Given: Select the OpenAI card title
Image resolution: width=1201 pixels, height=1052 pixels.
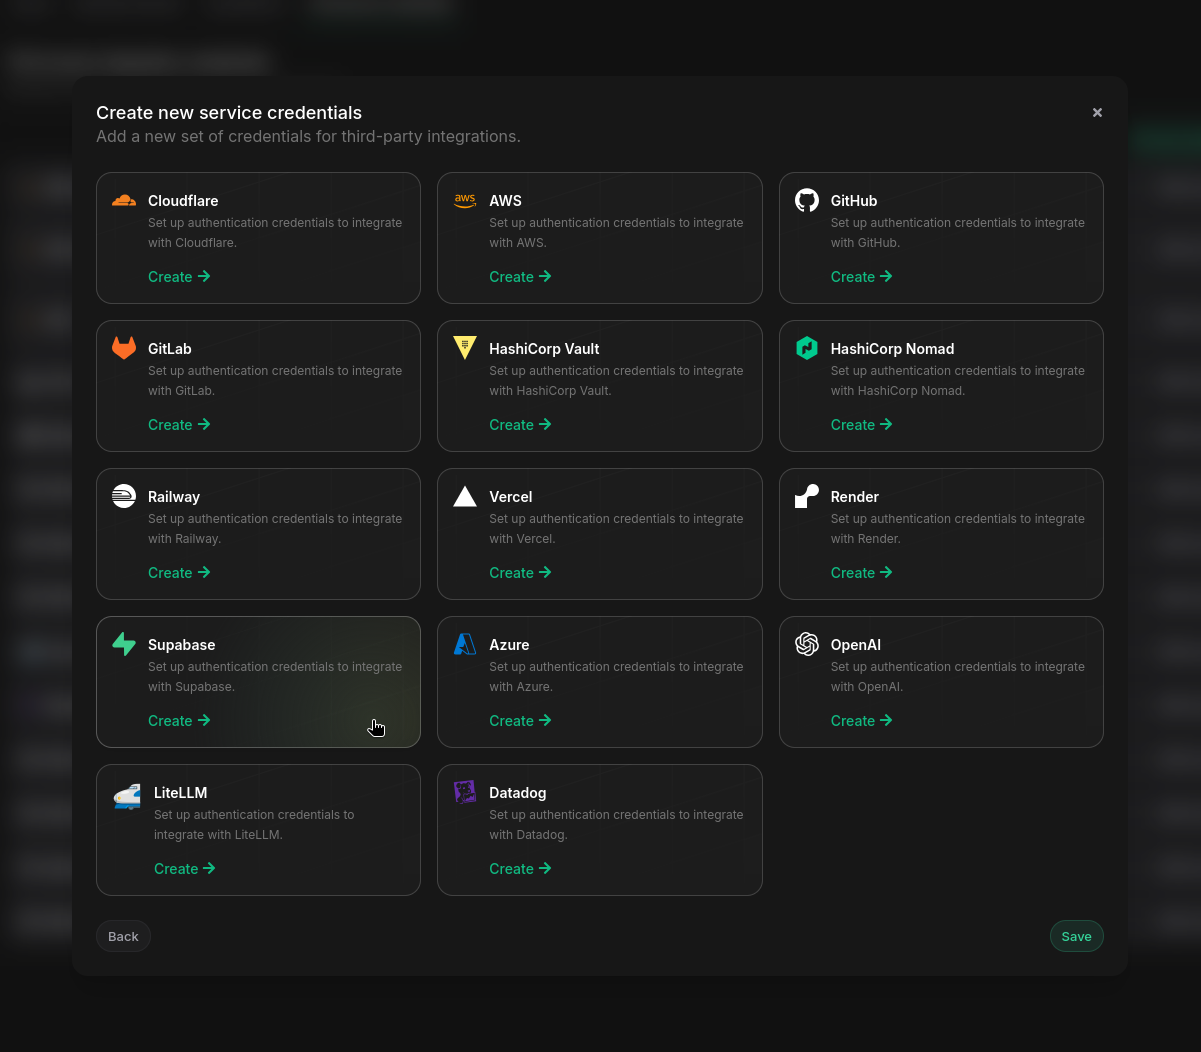Looking at the screenshot, I should click(856, 645).
